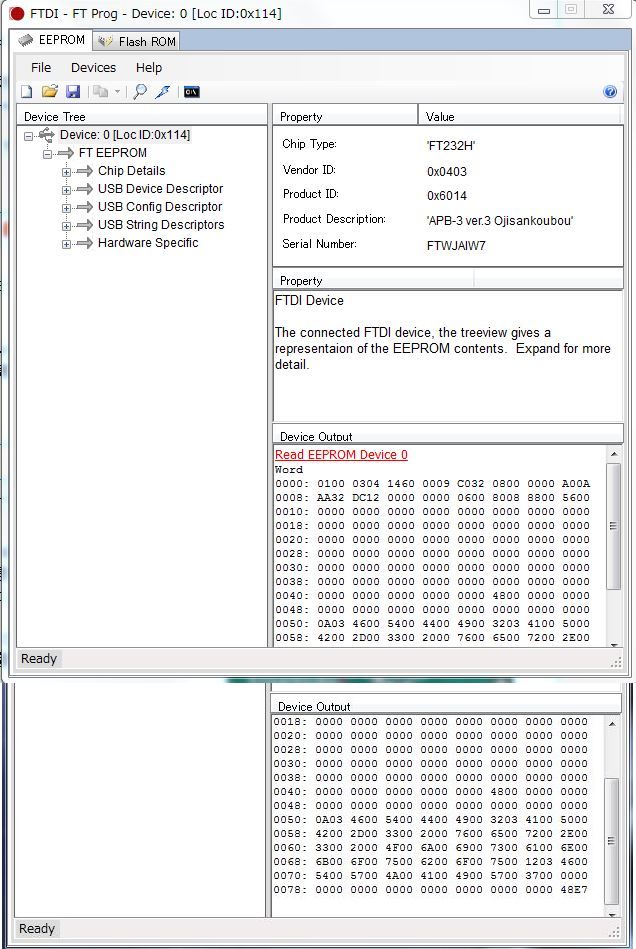This screenshot has width=636, height=949.
Task: Click the 'FT232H' chip type value
Action: (451, 146)
